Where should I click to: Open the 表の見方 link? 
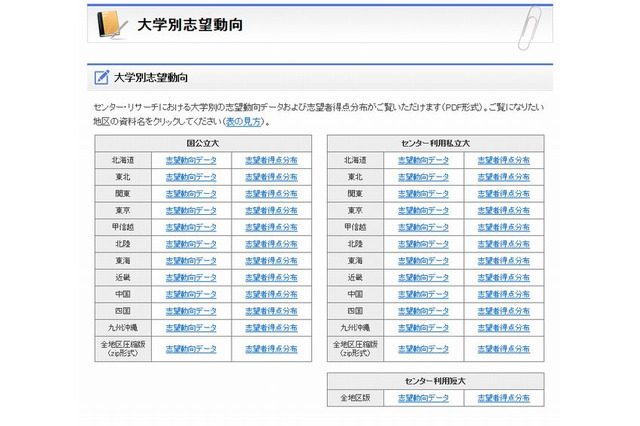243,122
